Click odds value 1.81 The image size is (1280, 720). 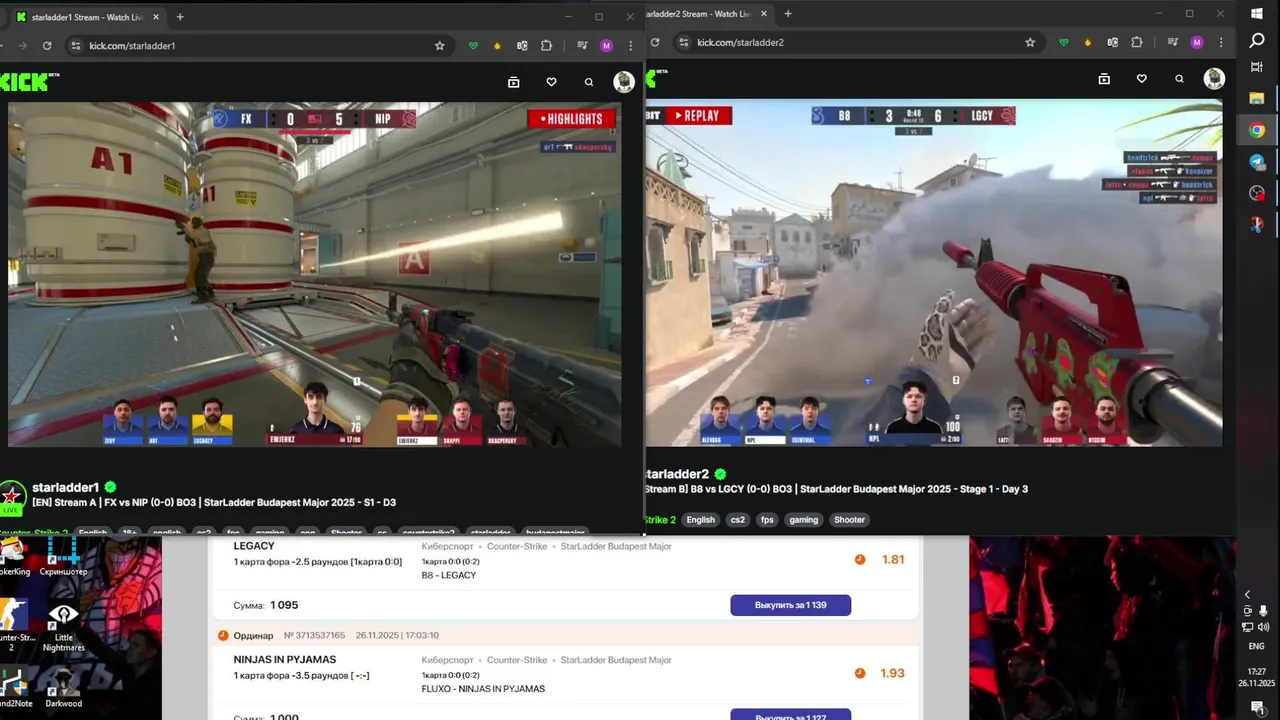(893, 560)
